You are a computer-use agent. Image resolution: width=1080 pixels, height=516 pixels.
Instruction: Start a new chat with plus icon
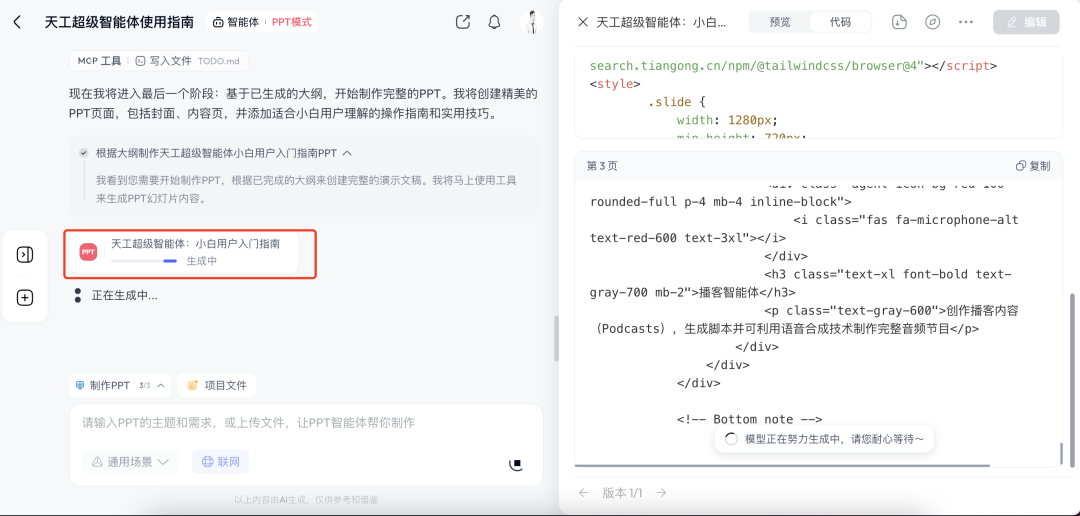(25, 298)
